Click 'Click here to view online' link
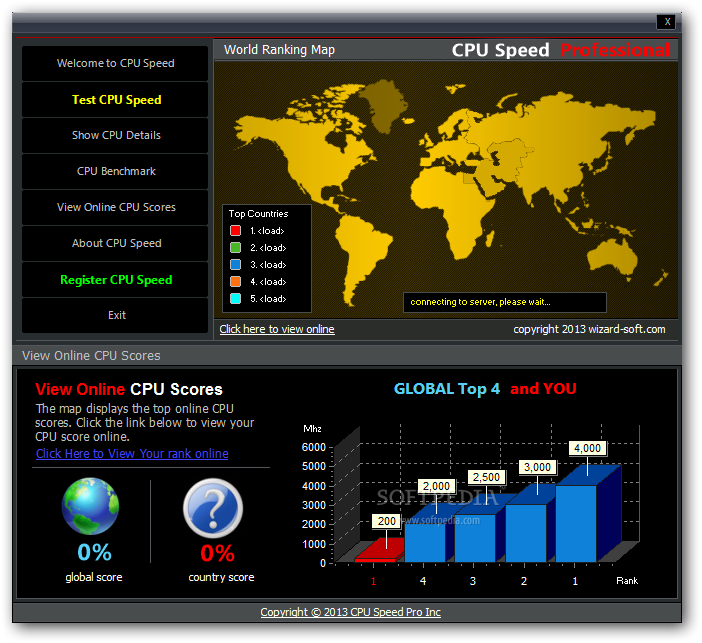This screenshot has height=643, width=702. pos(277,329)
